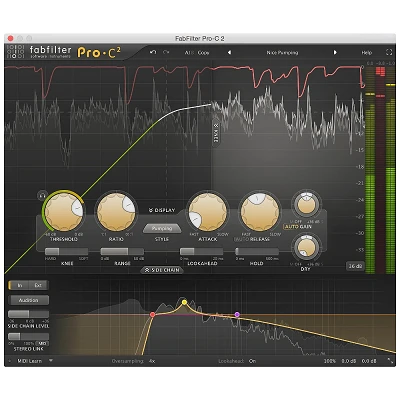Collapse the knee display panel handle

pos(216,133)
